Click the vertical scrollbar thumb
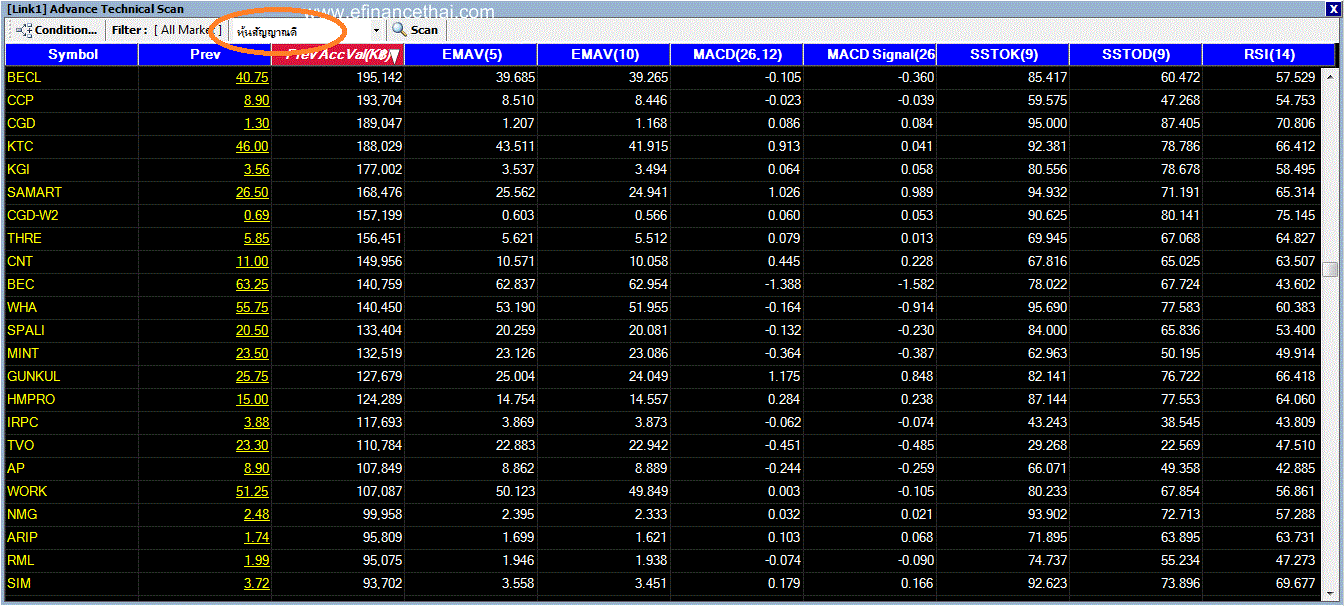 point(1330,269)
